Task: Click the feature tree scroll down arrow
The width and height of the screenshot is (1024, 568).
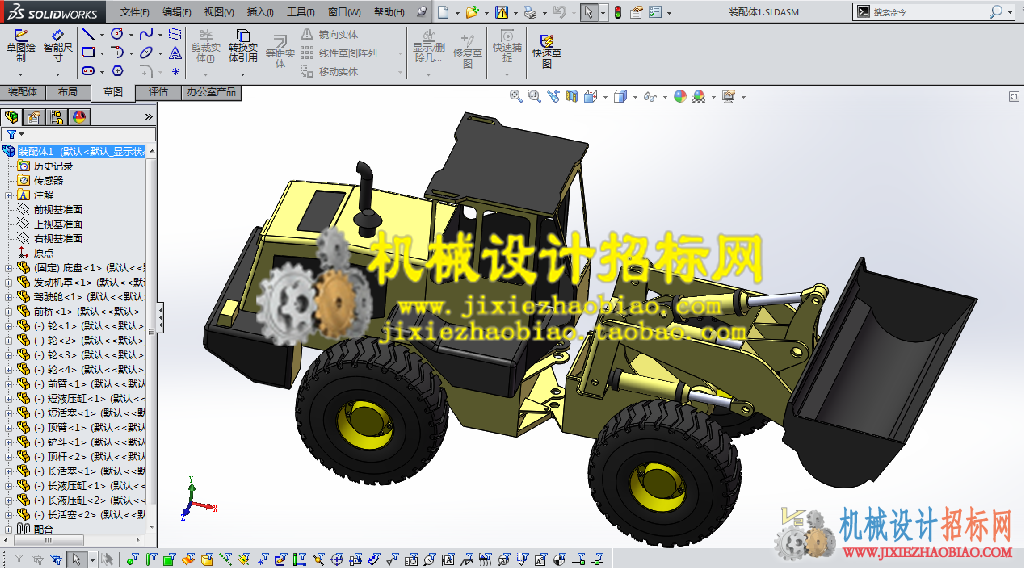Action: click(x=152, y=528)
